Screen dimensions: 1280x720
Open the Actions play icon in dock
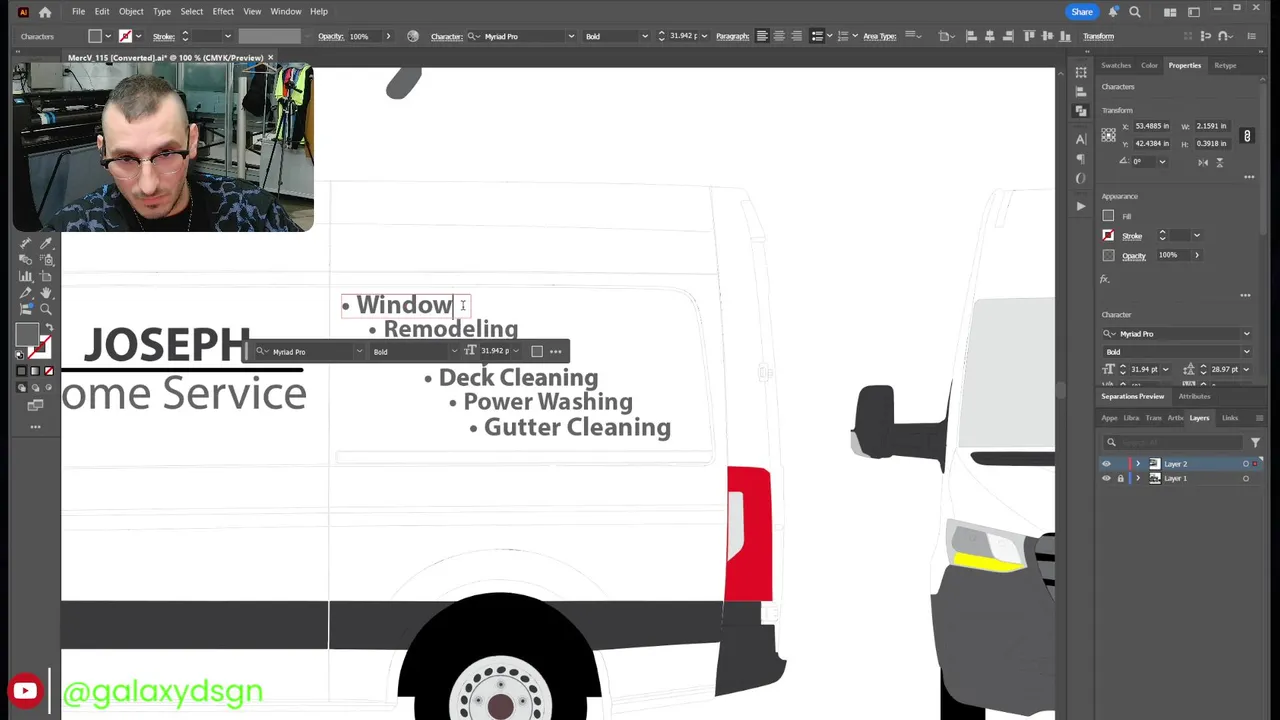[1081, 205]
